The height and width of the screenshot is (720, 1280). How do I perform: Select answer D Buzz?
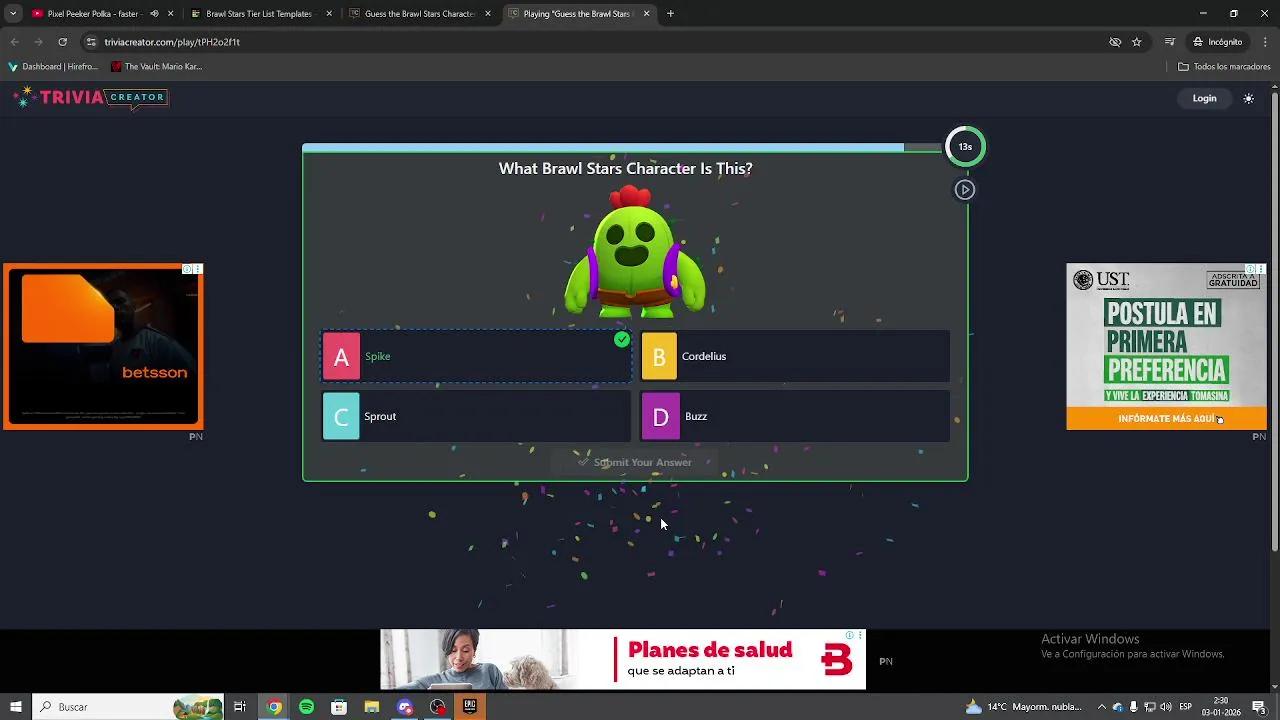point(794,416)
